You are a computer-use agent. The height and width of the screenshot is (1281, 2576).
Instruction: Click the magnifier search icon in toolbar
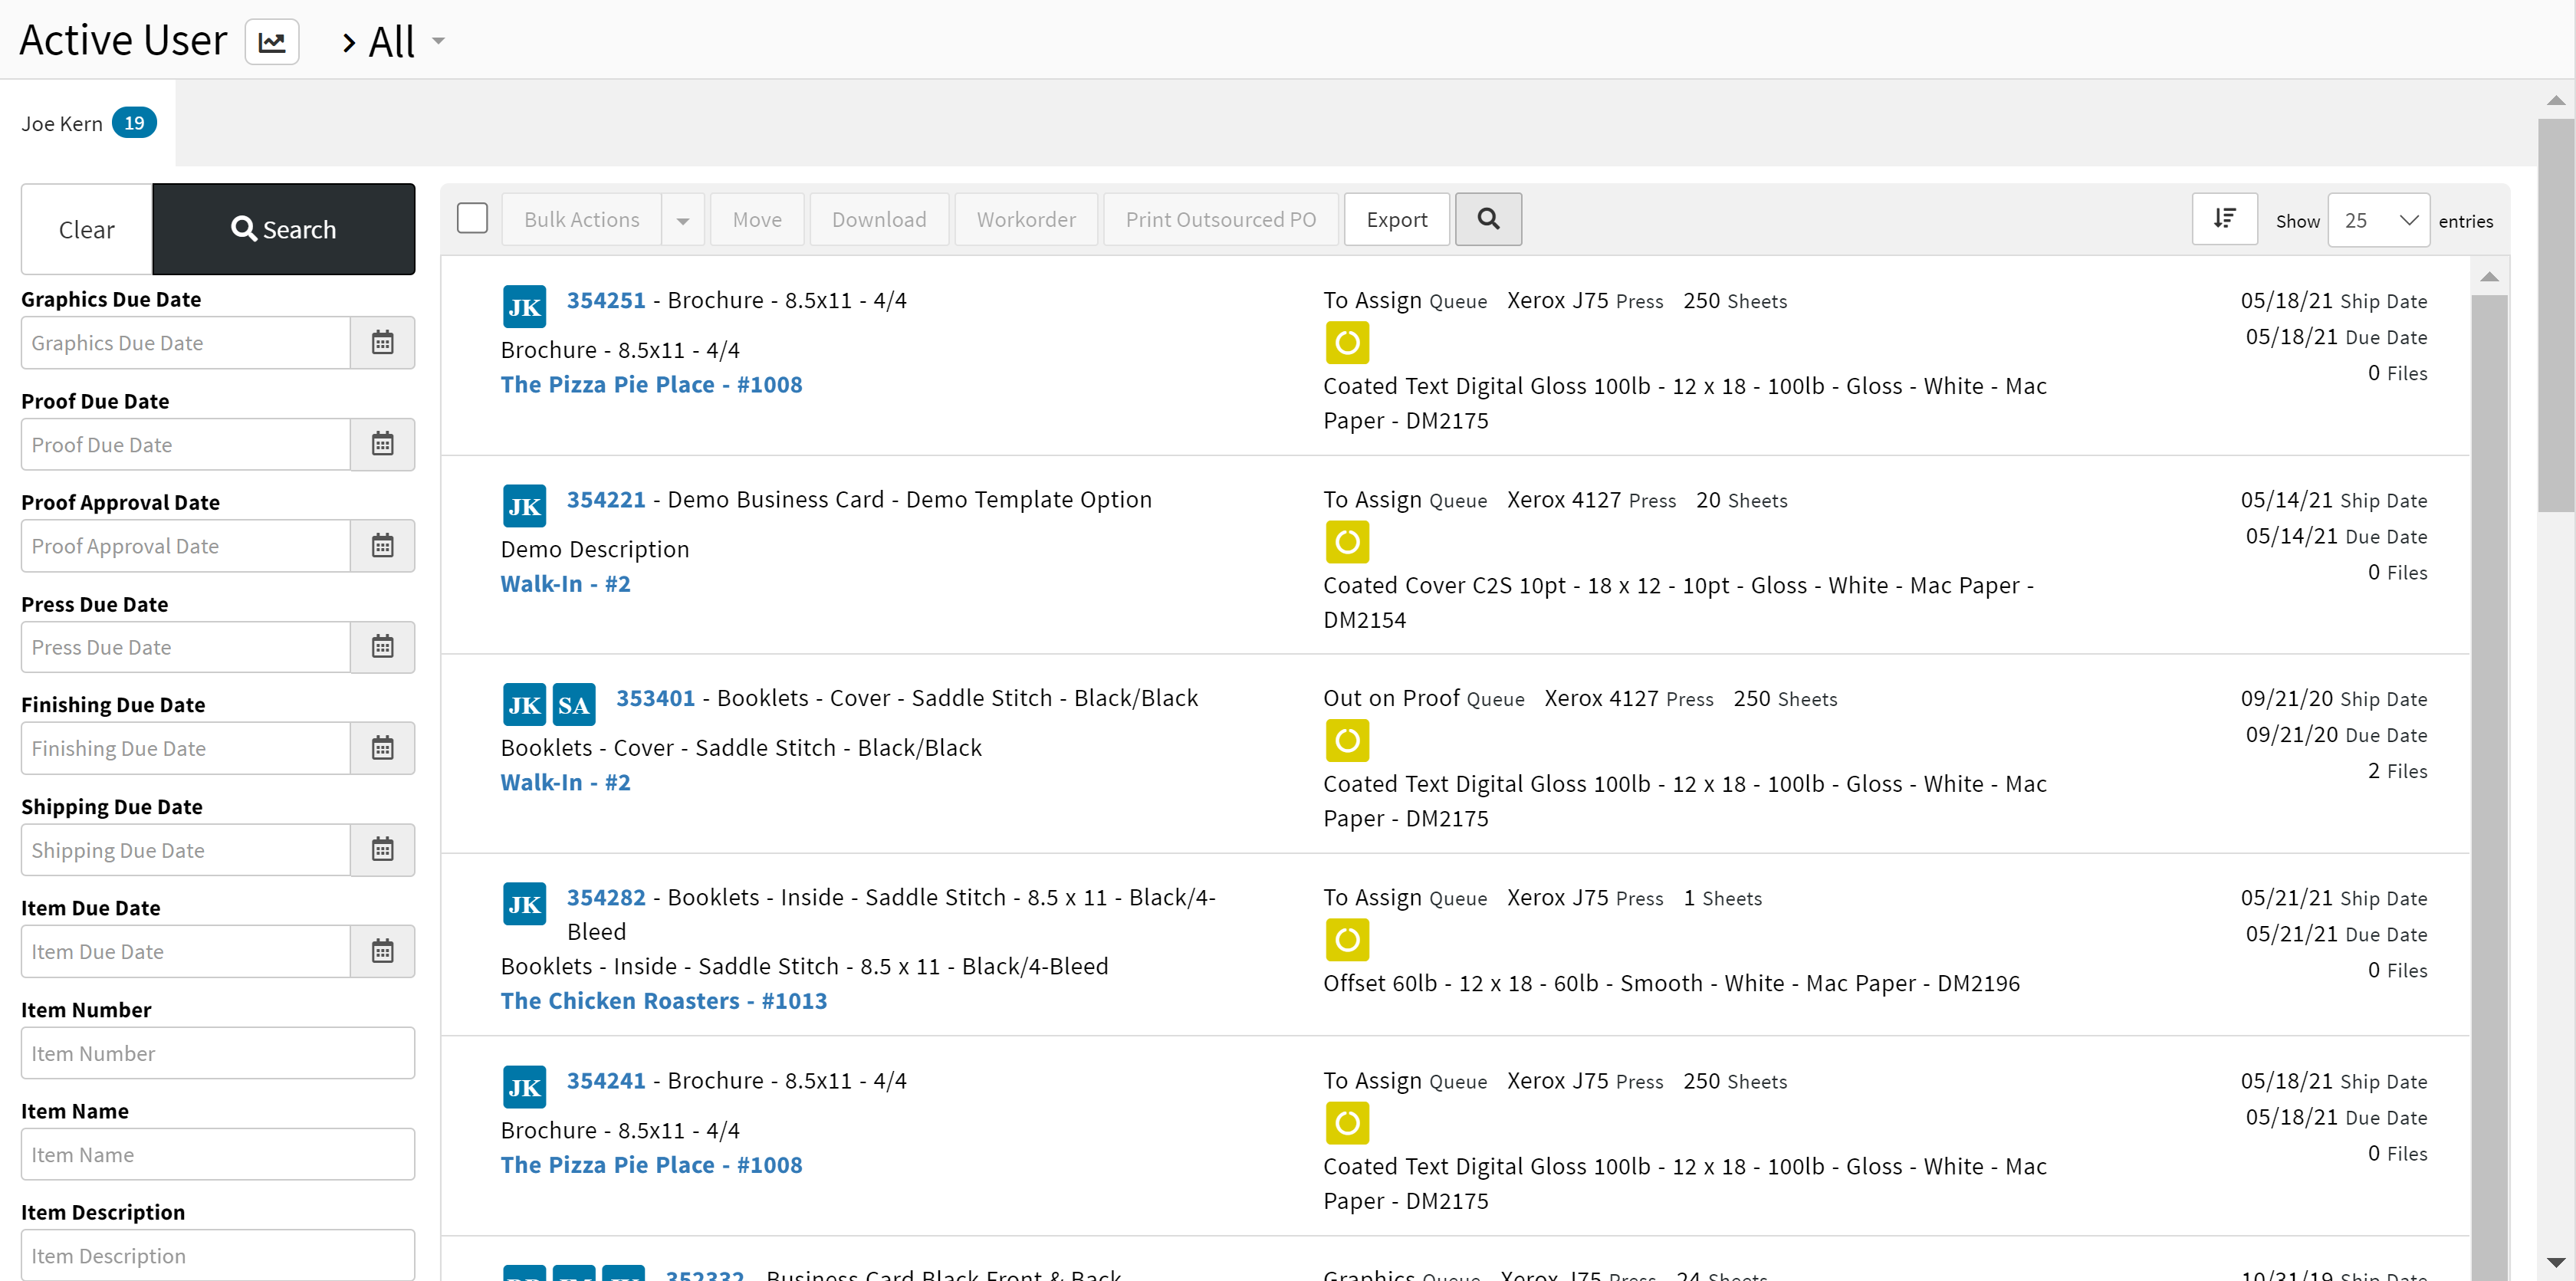pyautogui.click(x=1487, y=219)
